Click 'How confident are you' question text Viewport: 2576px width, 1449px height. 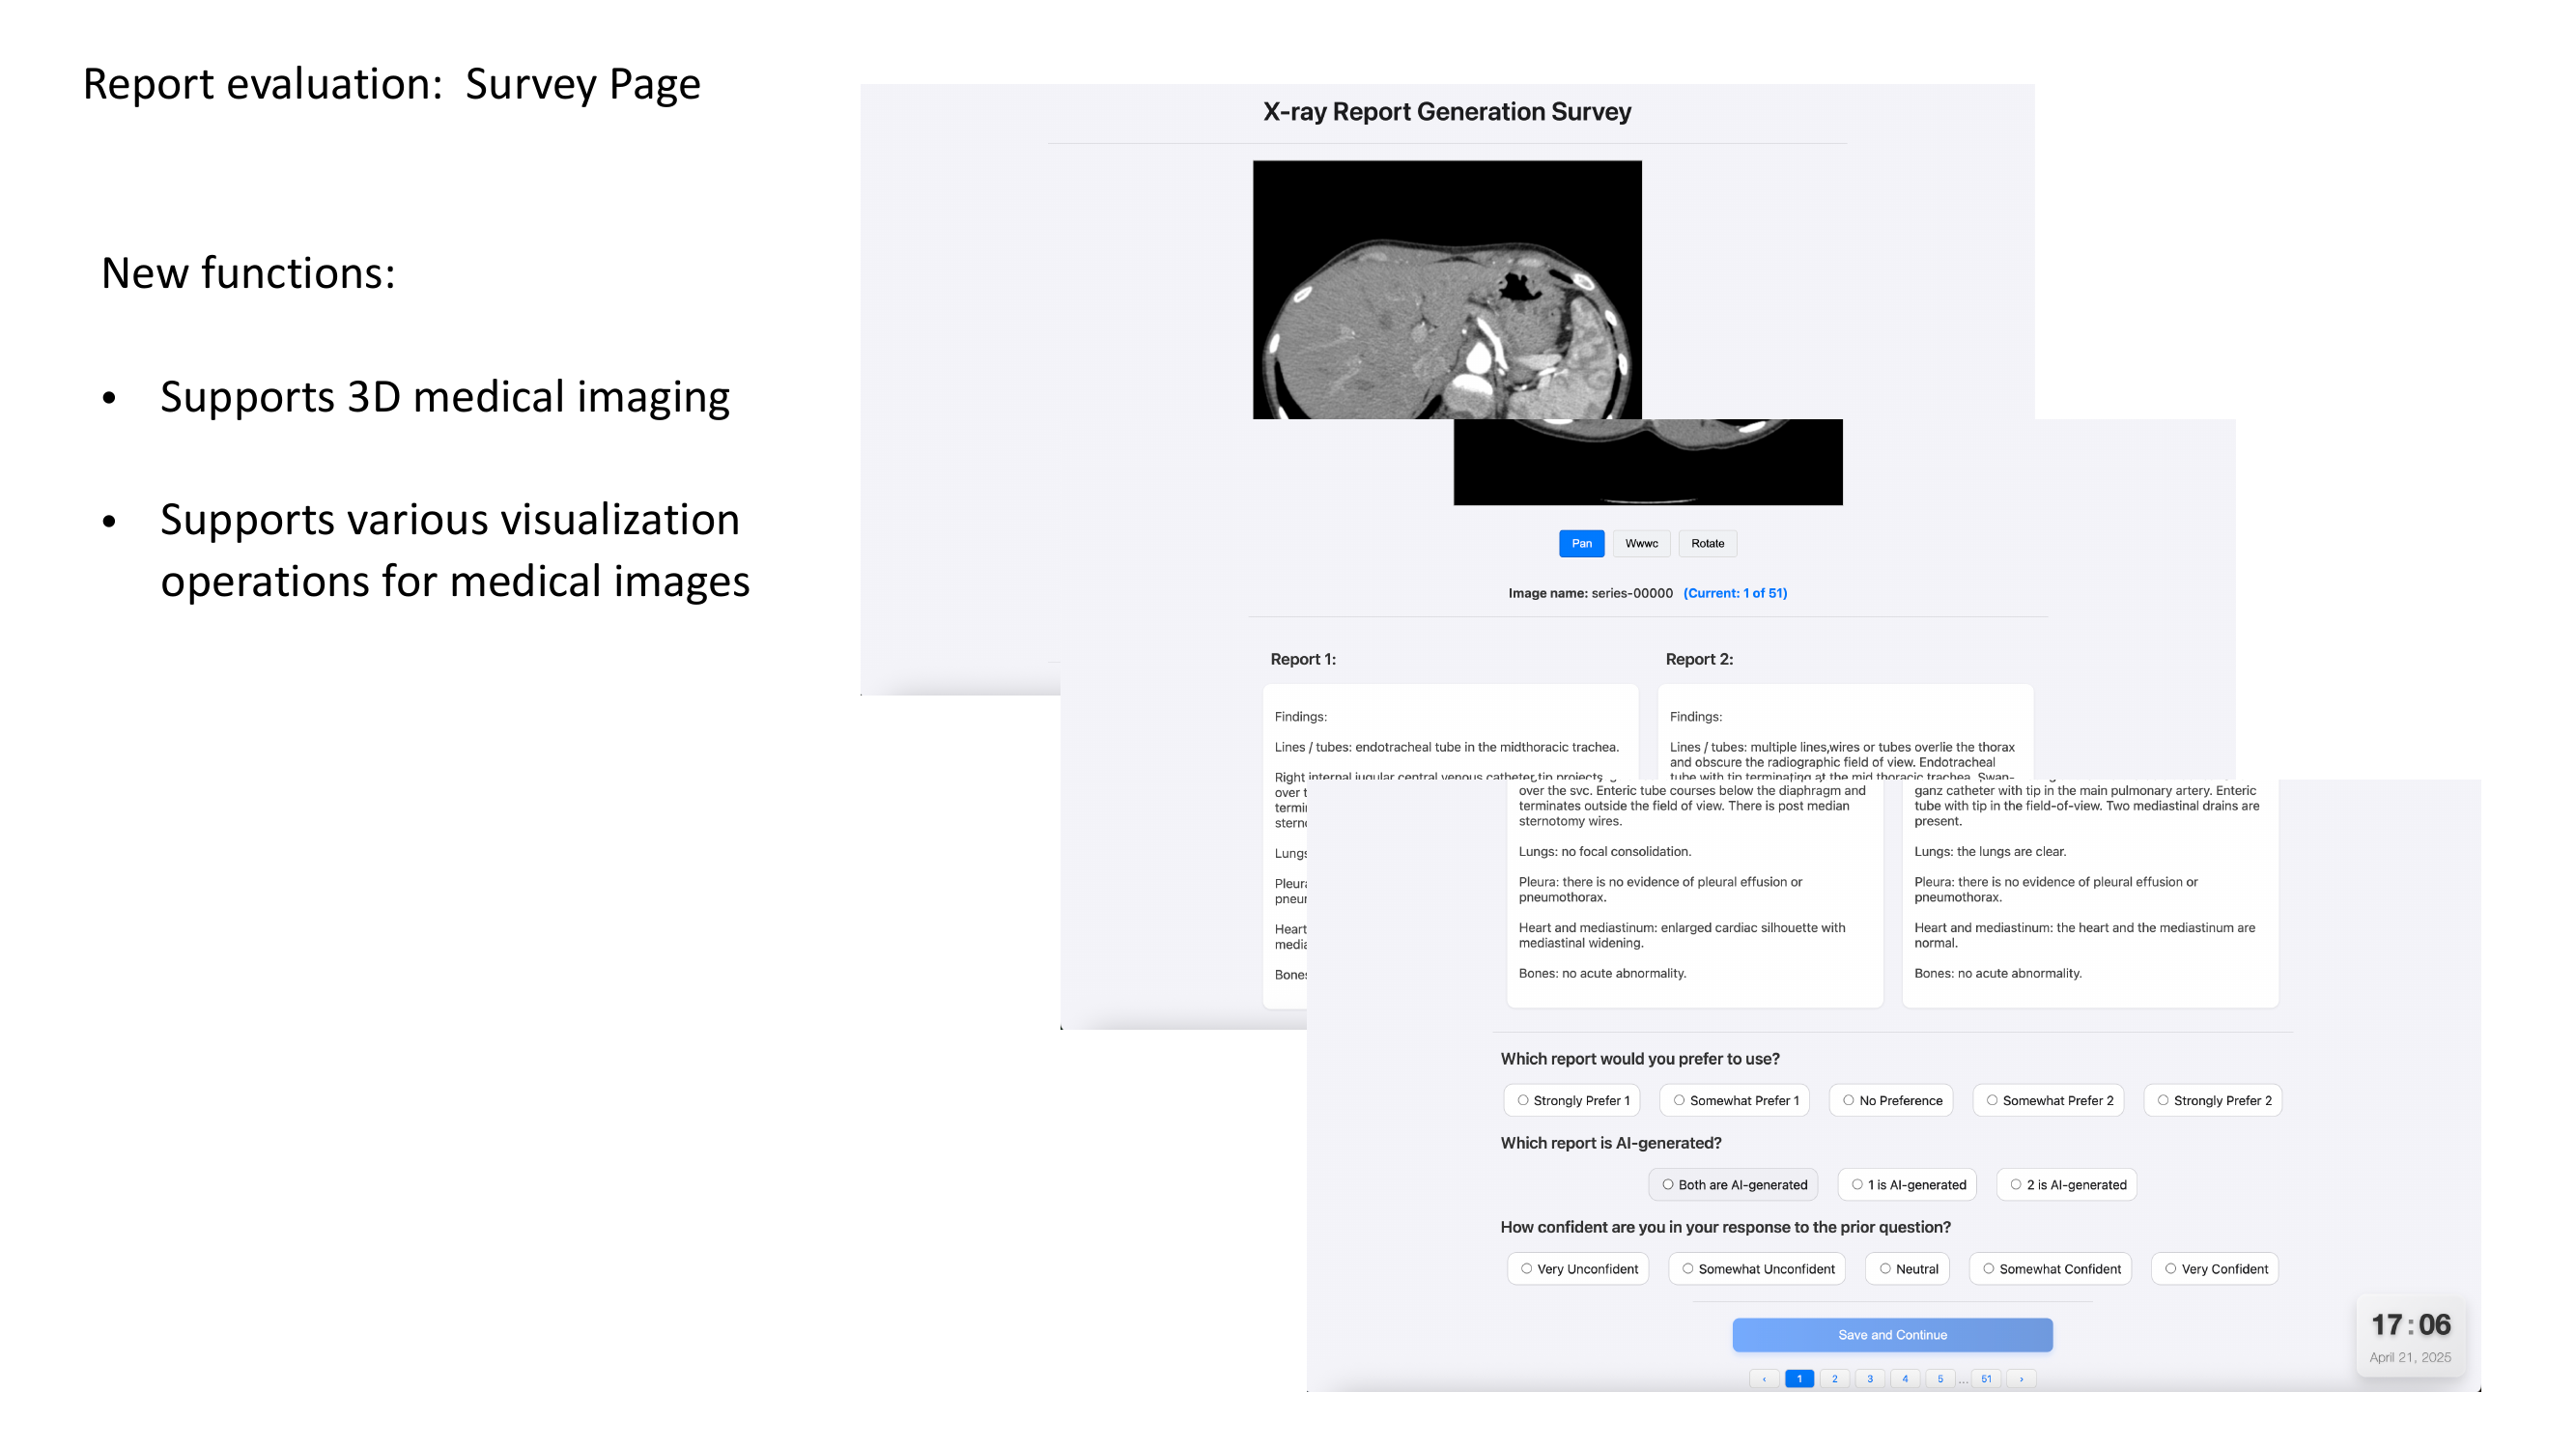tap(1725, 1226)
